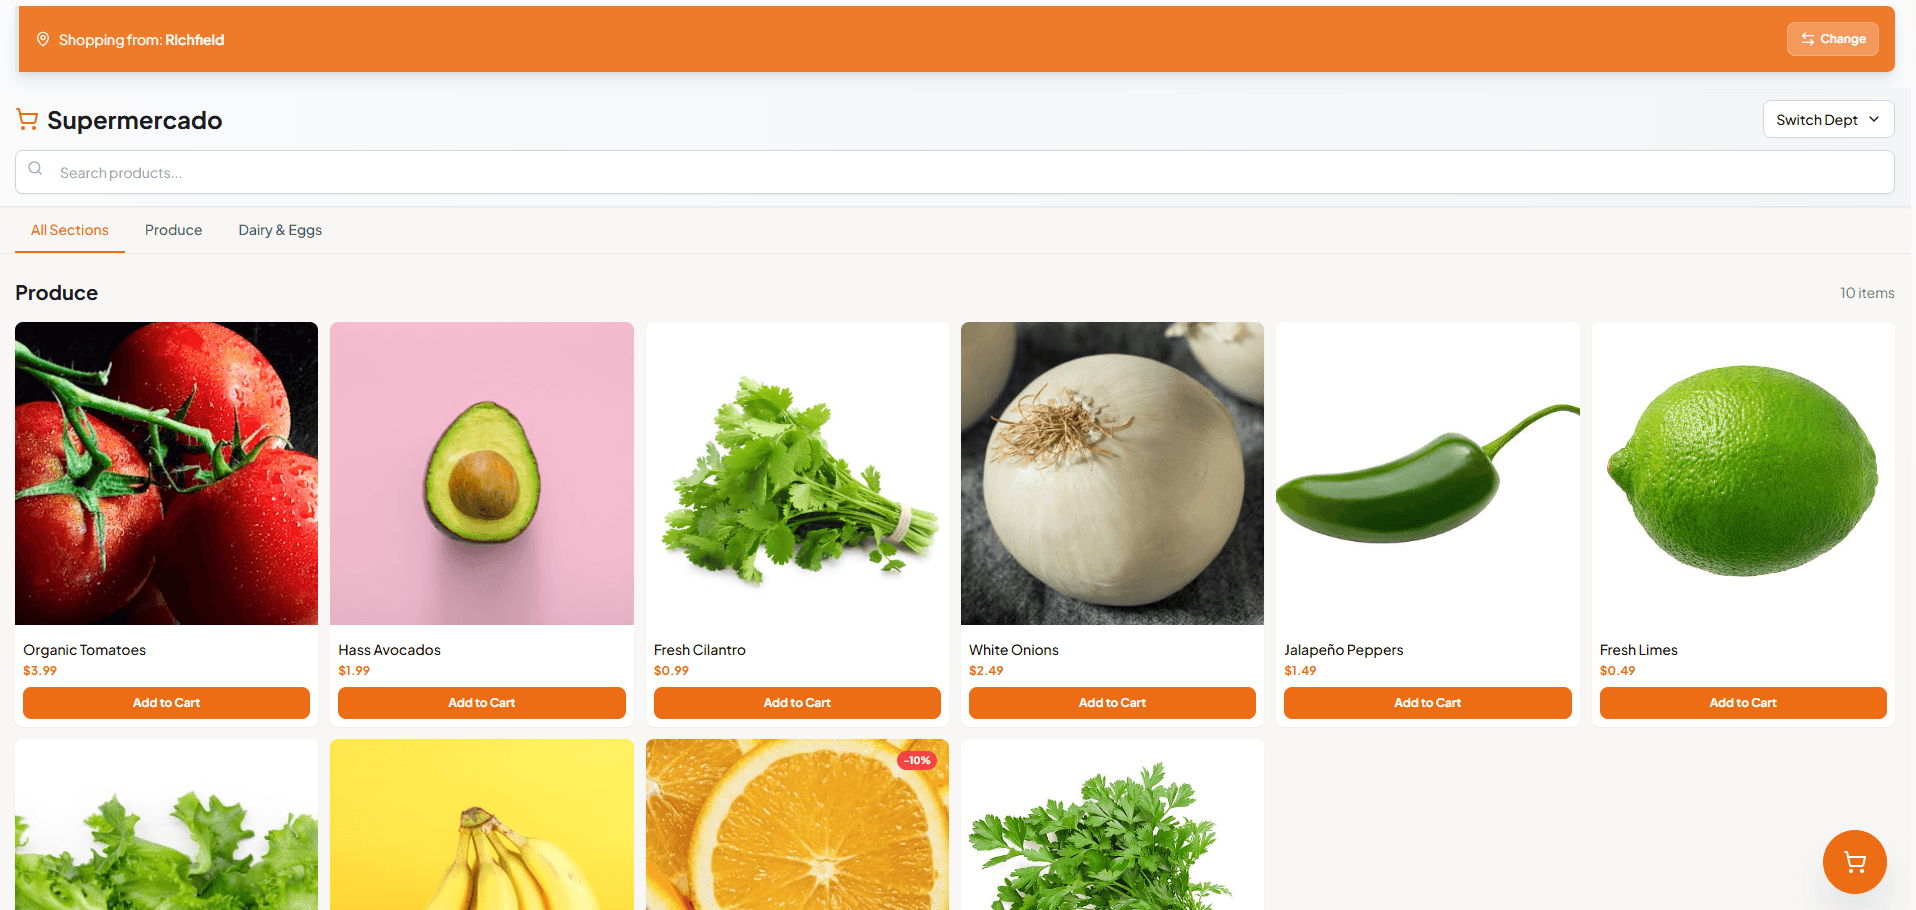The image size is (1916, 910).
Task: Open the bananas product thumbnail
Action: 481,825
